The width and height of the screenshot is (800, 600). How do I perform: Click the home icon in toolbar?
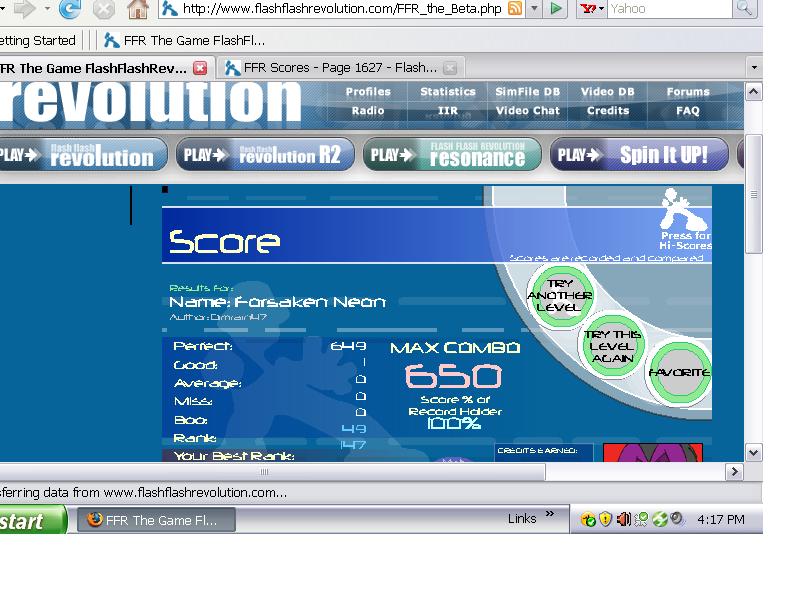(x=138, y=9)
